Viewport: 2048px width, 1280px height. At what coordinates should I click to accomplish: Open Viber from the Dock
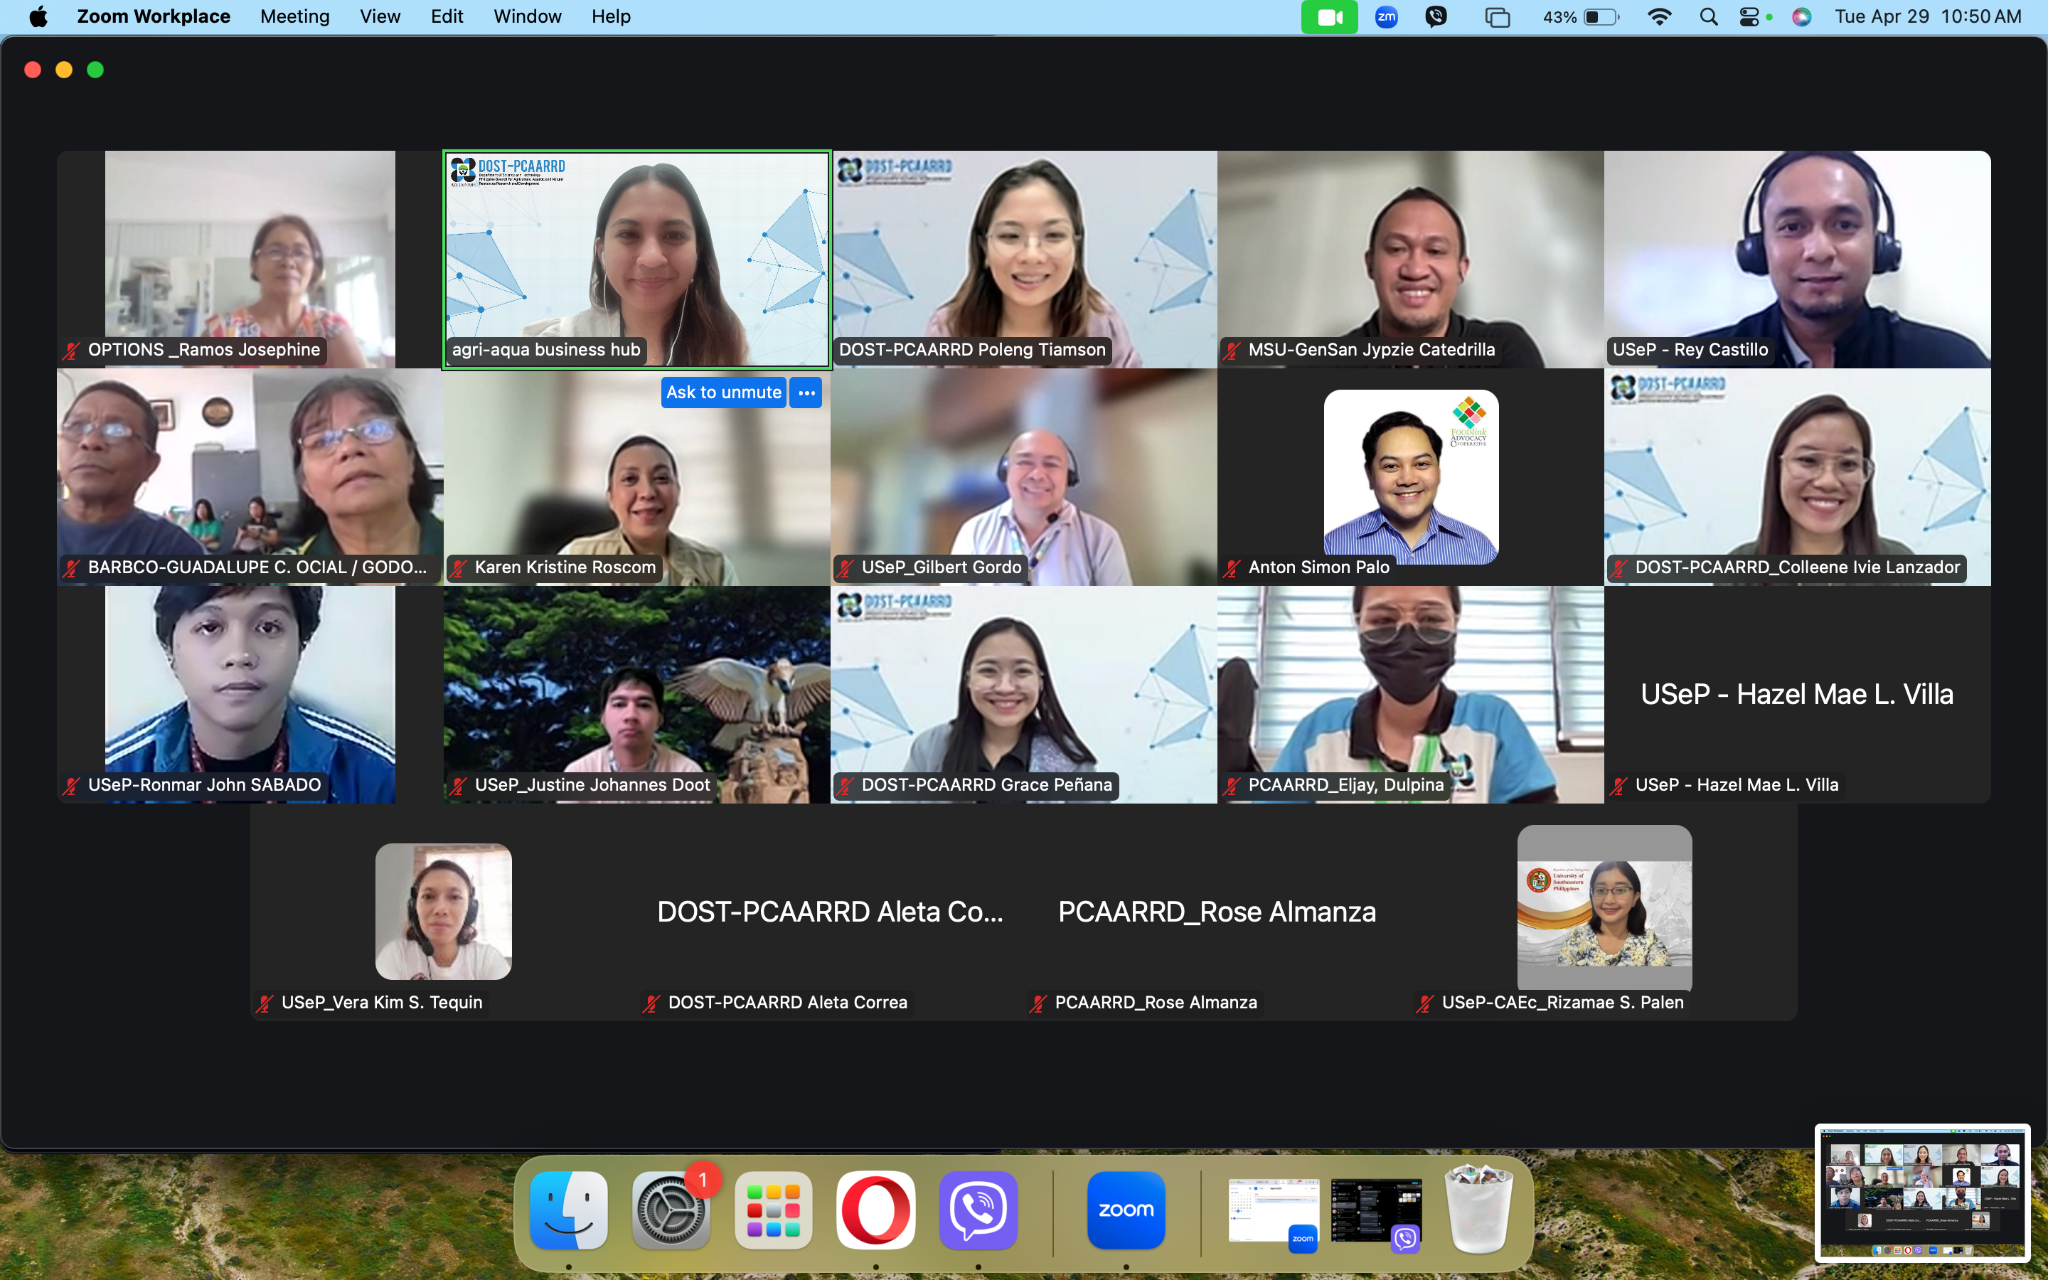coord(978,1210)
